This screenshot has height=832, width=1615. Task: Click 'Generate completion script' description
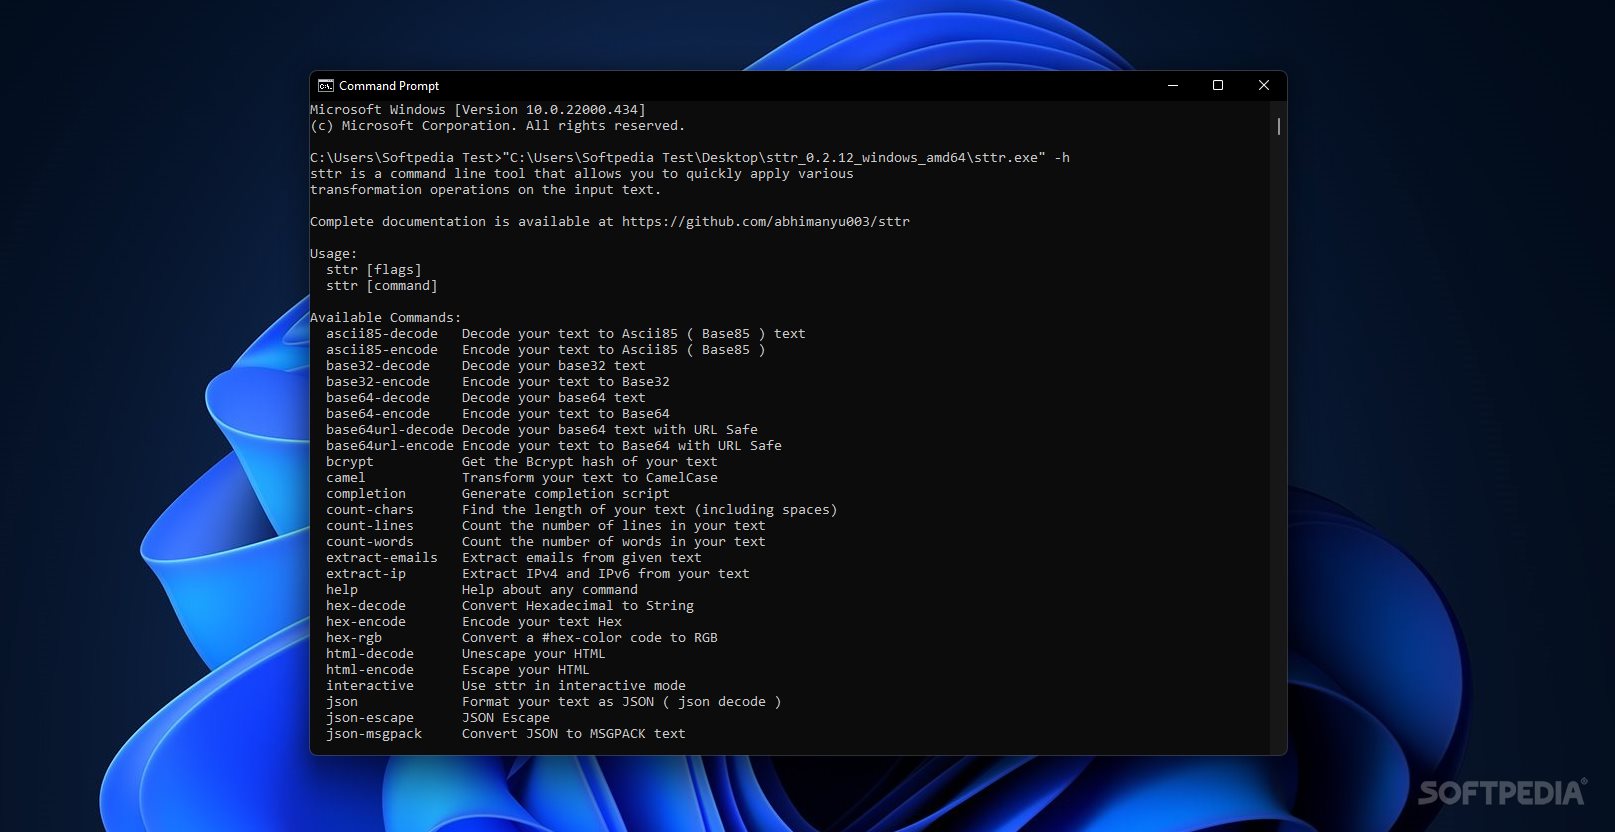pos(566,494)
